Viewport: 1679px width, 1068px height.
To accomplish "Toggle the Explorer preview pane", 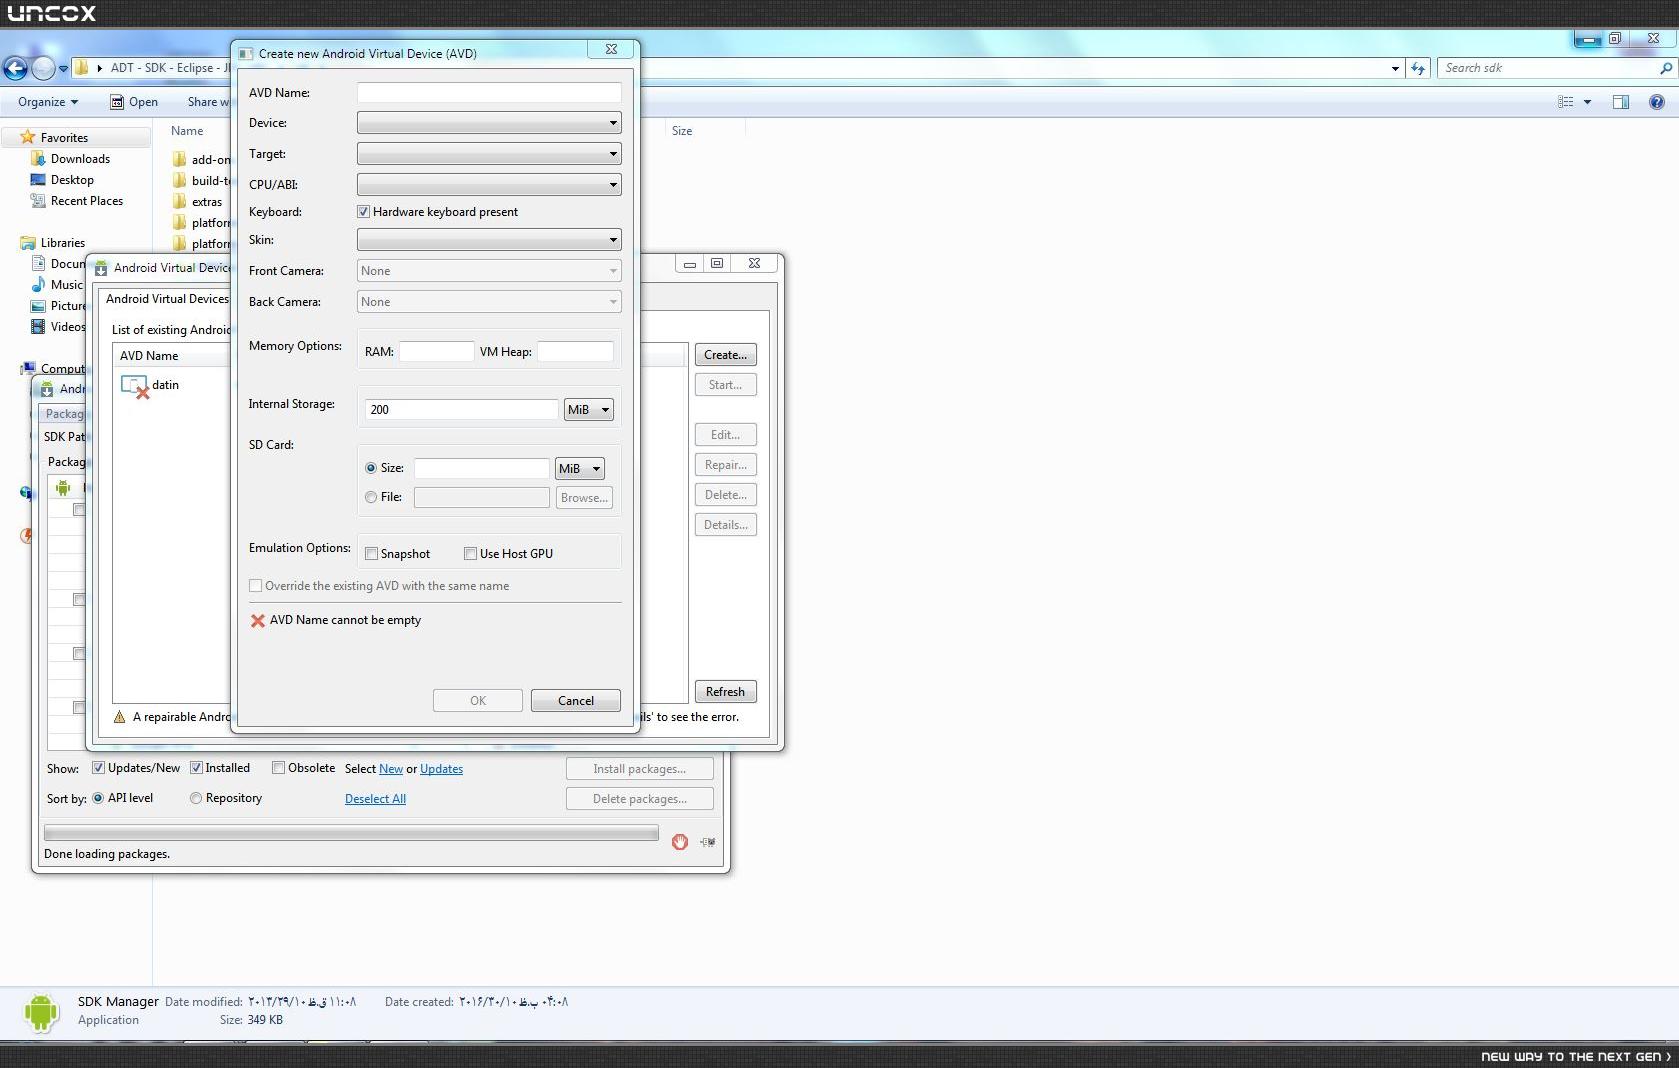I will [1621, 102].
